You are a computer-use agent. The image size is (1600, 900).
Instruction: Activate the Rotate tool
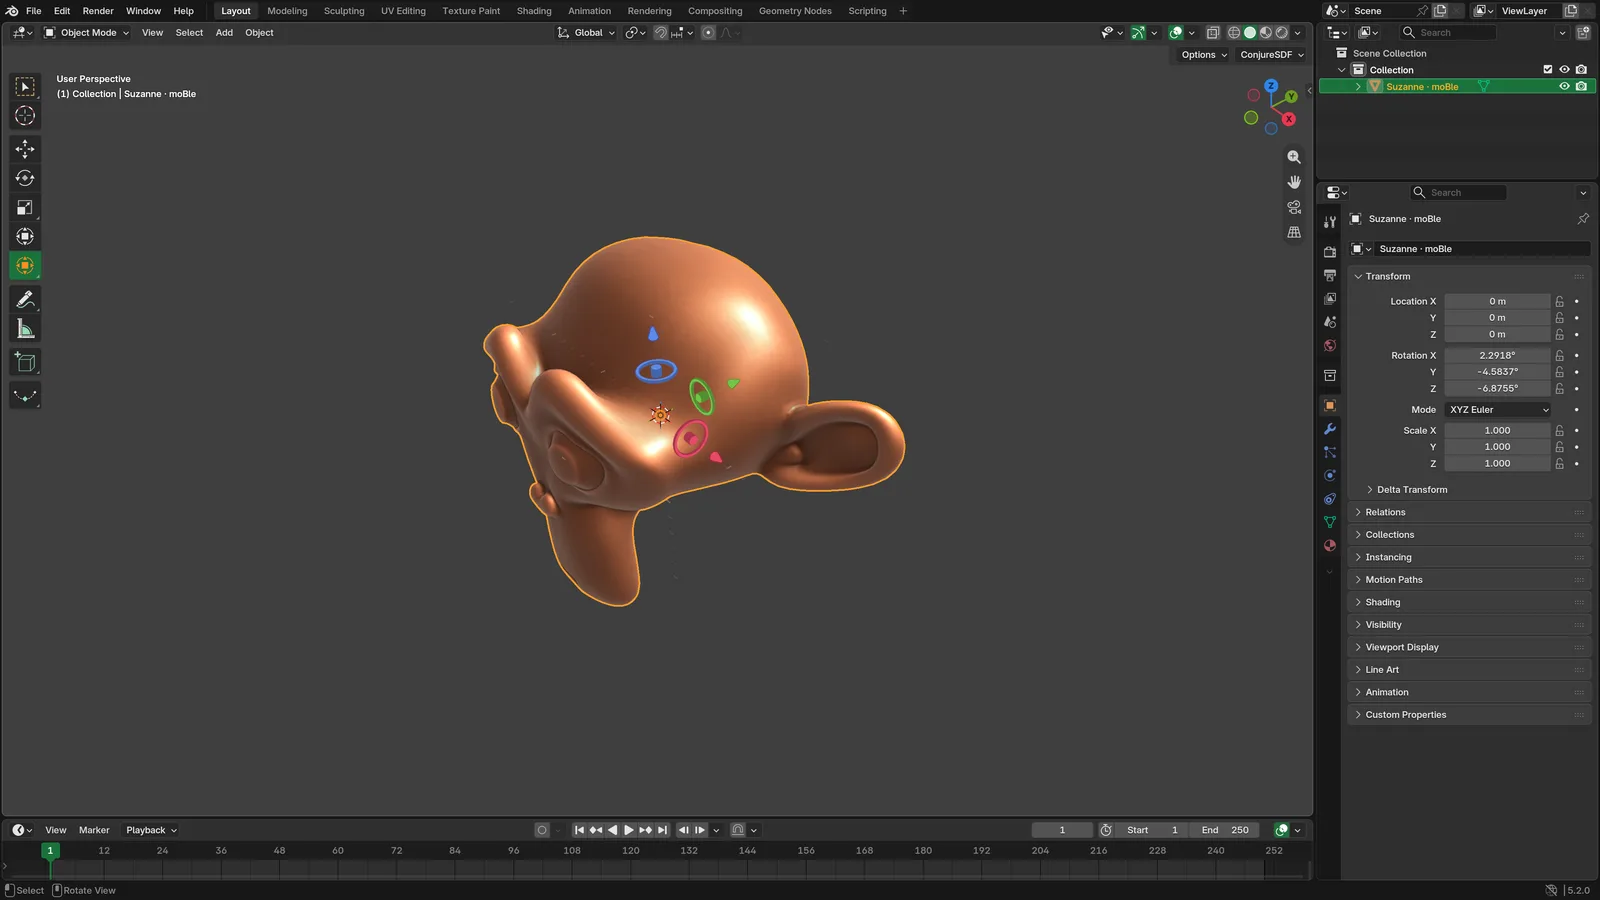25,178
